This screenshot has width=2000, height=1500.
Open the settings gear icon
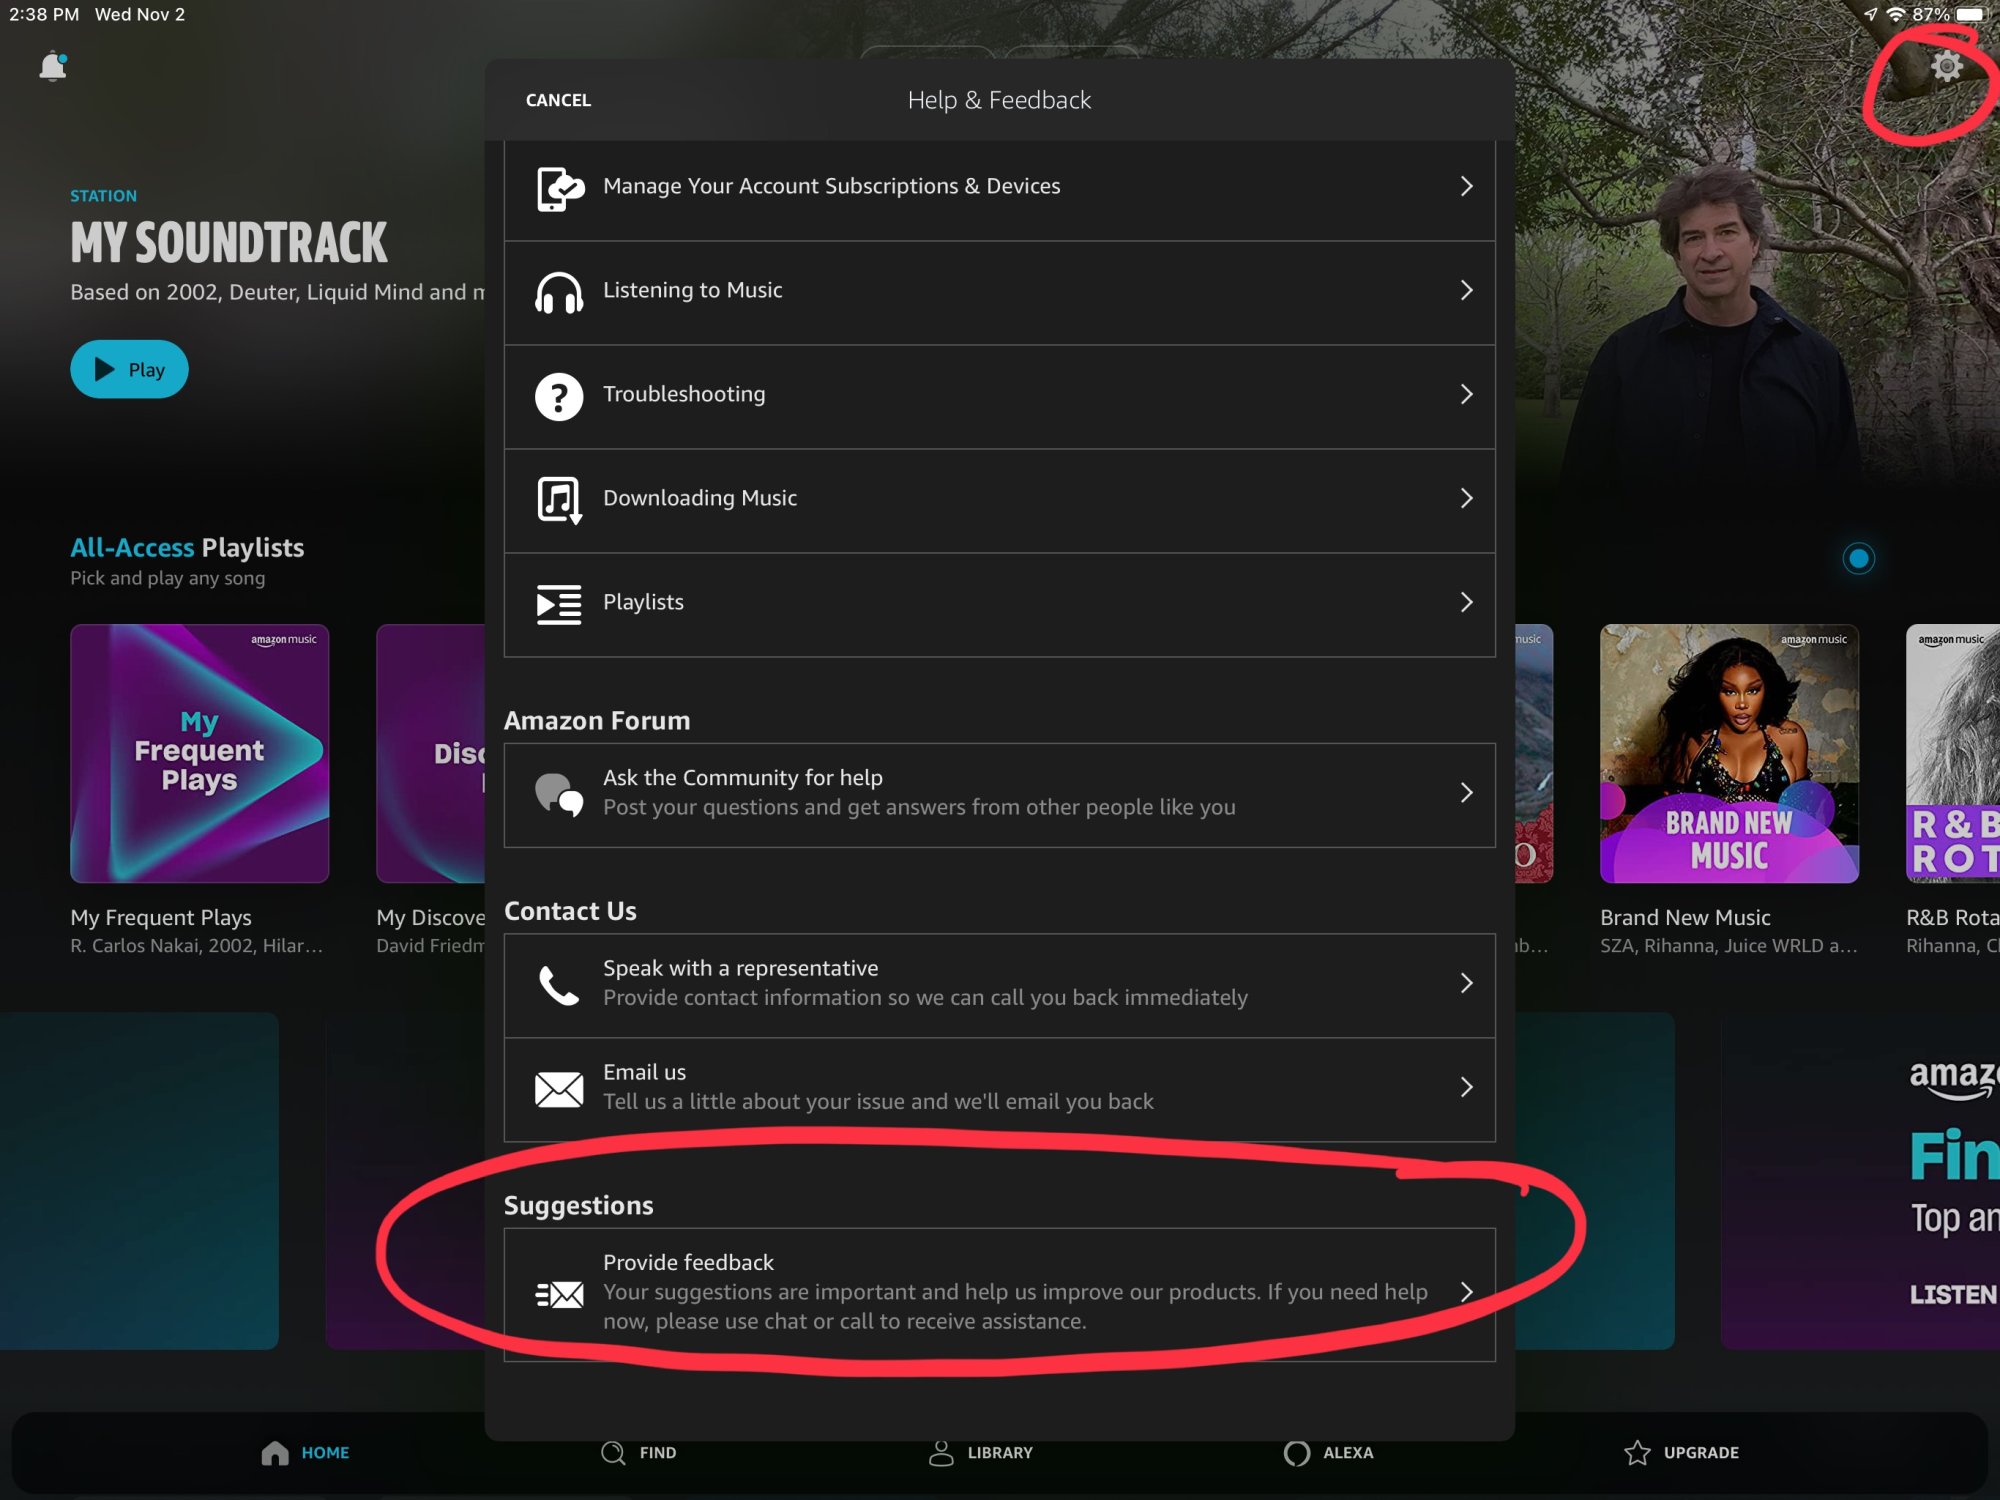[x=1946, y=67]
